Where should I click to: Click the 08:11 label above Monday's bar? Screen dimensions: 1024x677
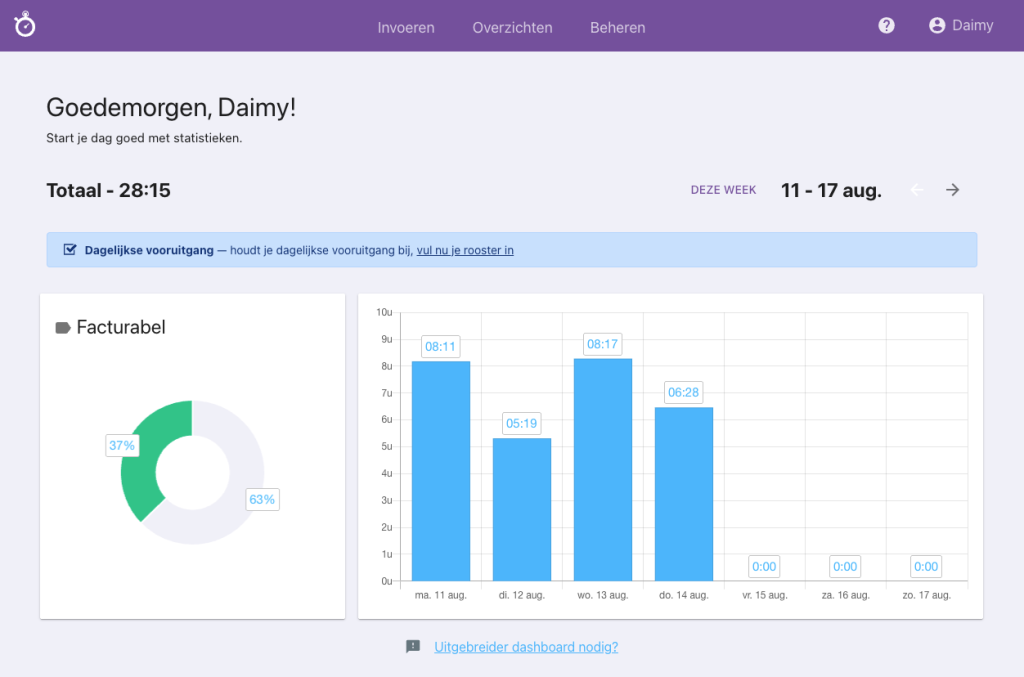[x=440, y=345]
